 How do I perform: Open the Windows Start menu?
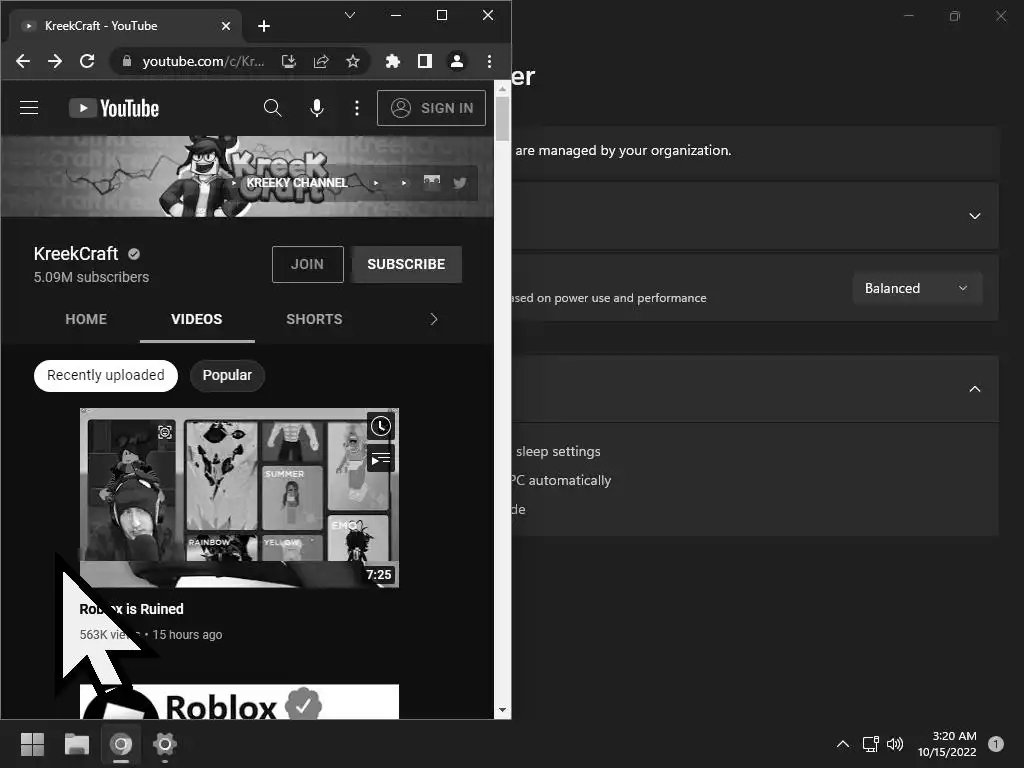point(32,744)
